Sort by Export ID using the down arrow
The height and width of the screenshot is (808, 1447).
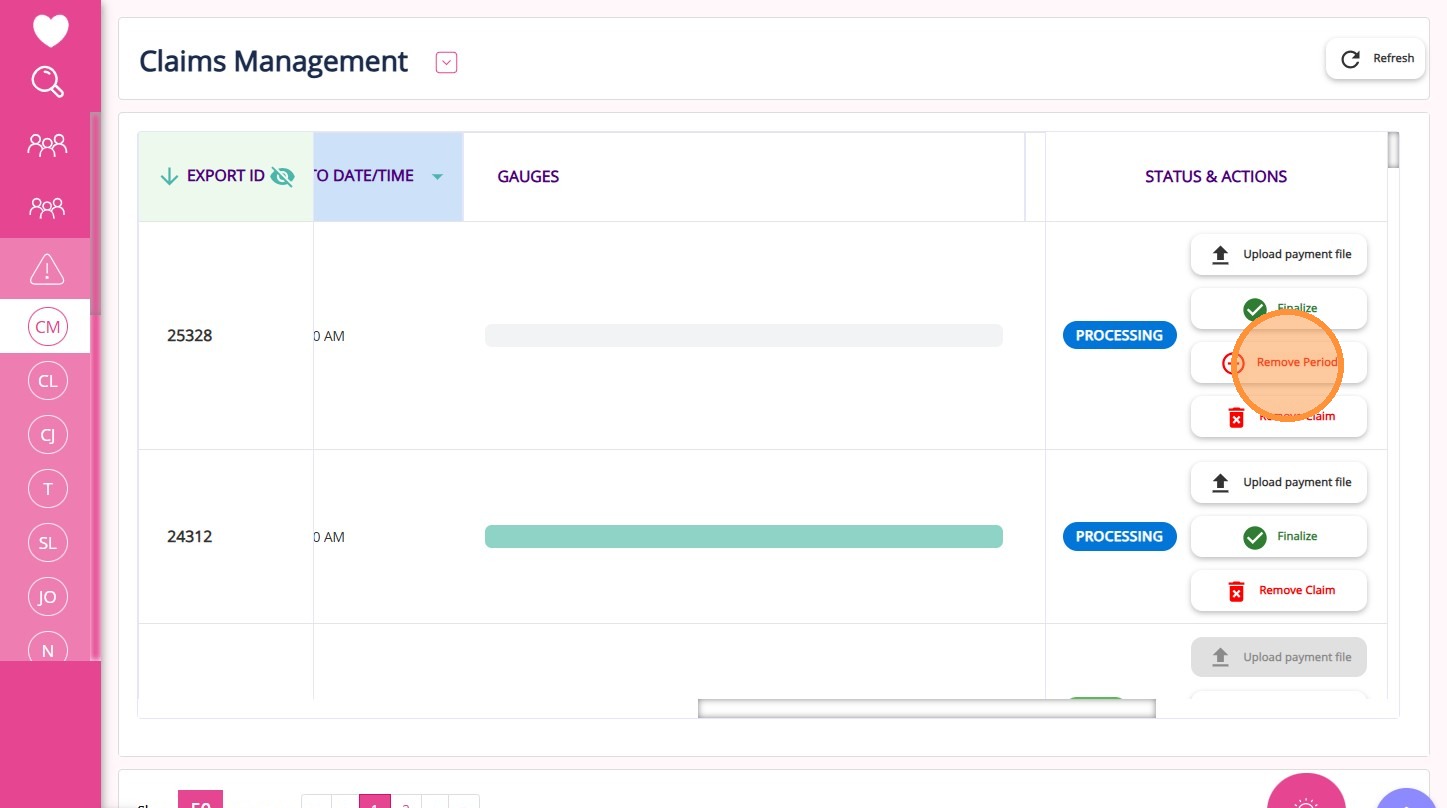[x=168, y=177]
